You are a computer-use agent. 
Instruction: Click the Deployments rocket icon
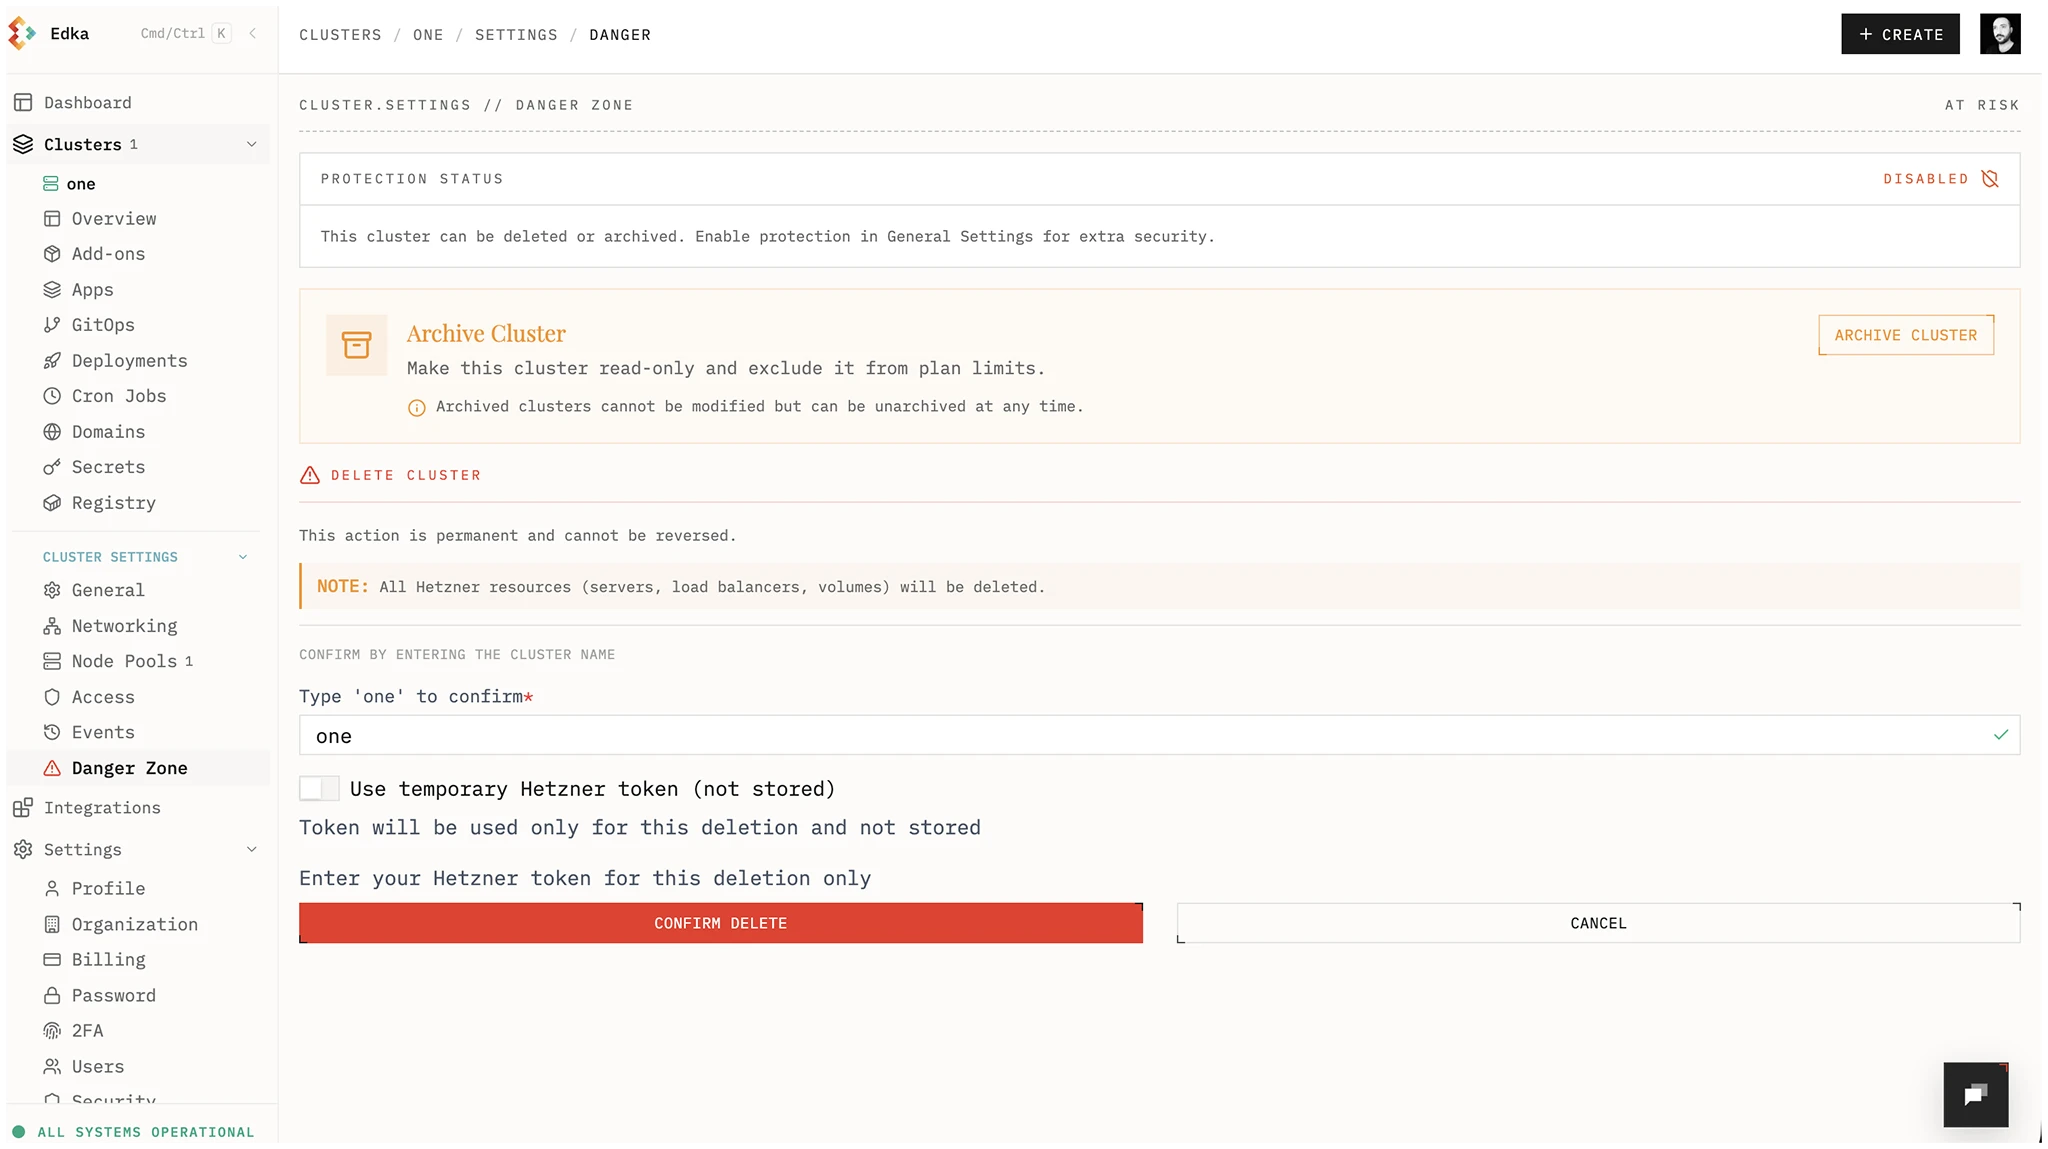(52, 360)
